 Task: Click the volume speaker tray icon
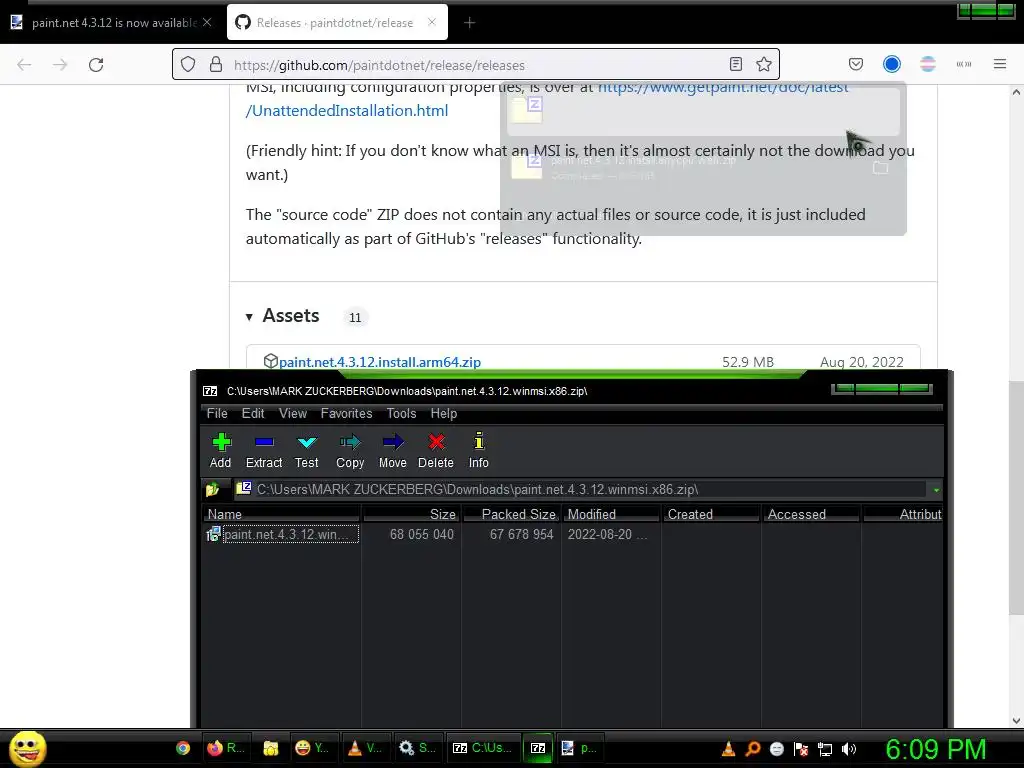(x=849, y=749)
